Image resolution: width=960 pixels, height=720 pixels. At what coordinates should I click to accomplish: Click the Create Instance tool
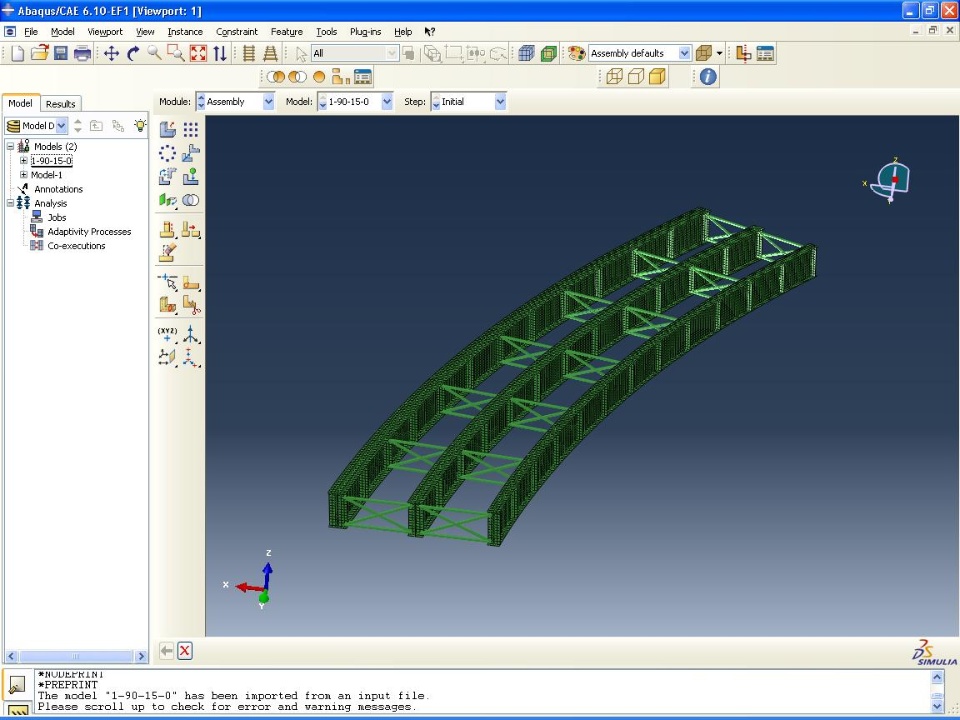click(x=168, y=129)
